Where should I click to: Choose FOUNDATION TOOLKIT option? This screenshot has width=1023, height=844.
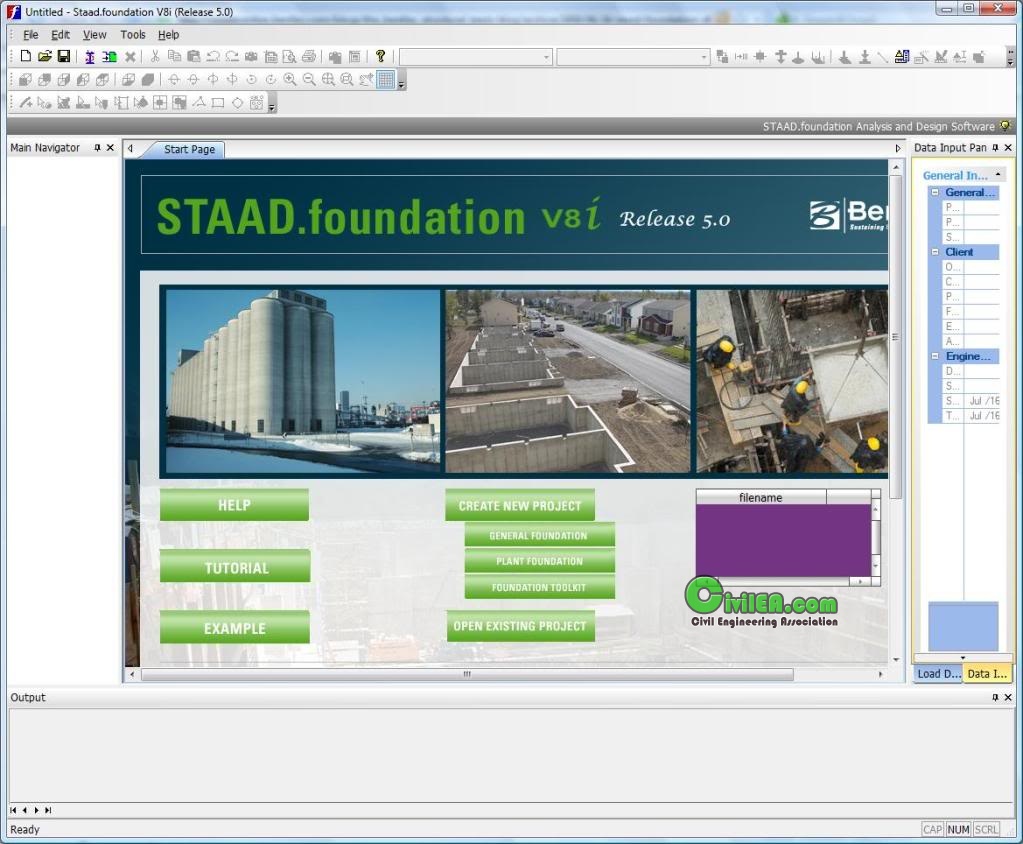[539, 587]
